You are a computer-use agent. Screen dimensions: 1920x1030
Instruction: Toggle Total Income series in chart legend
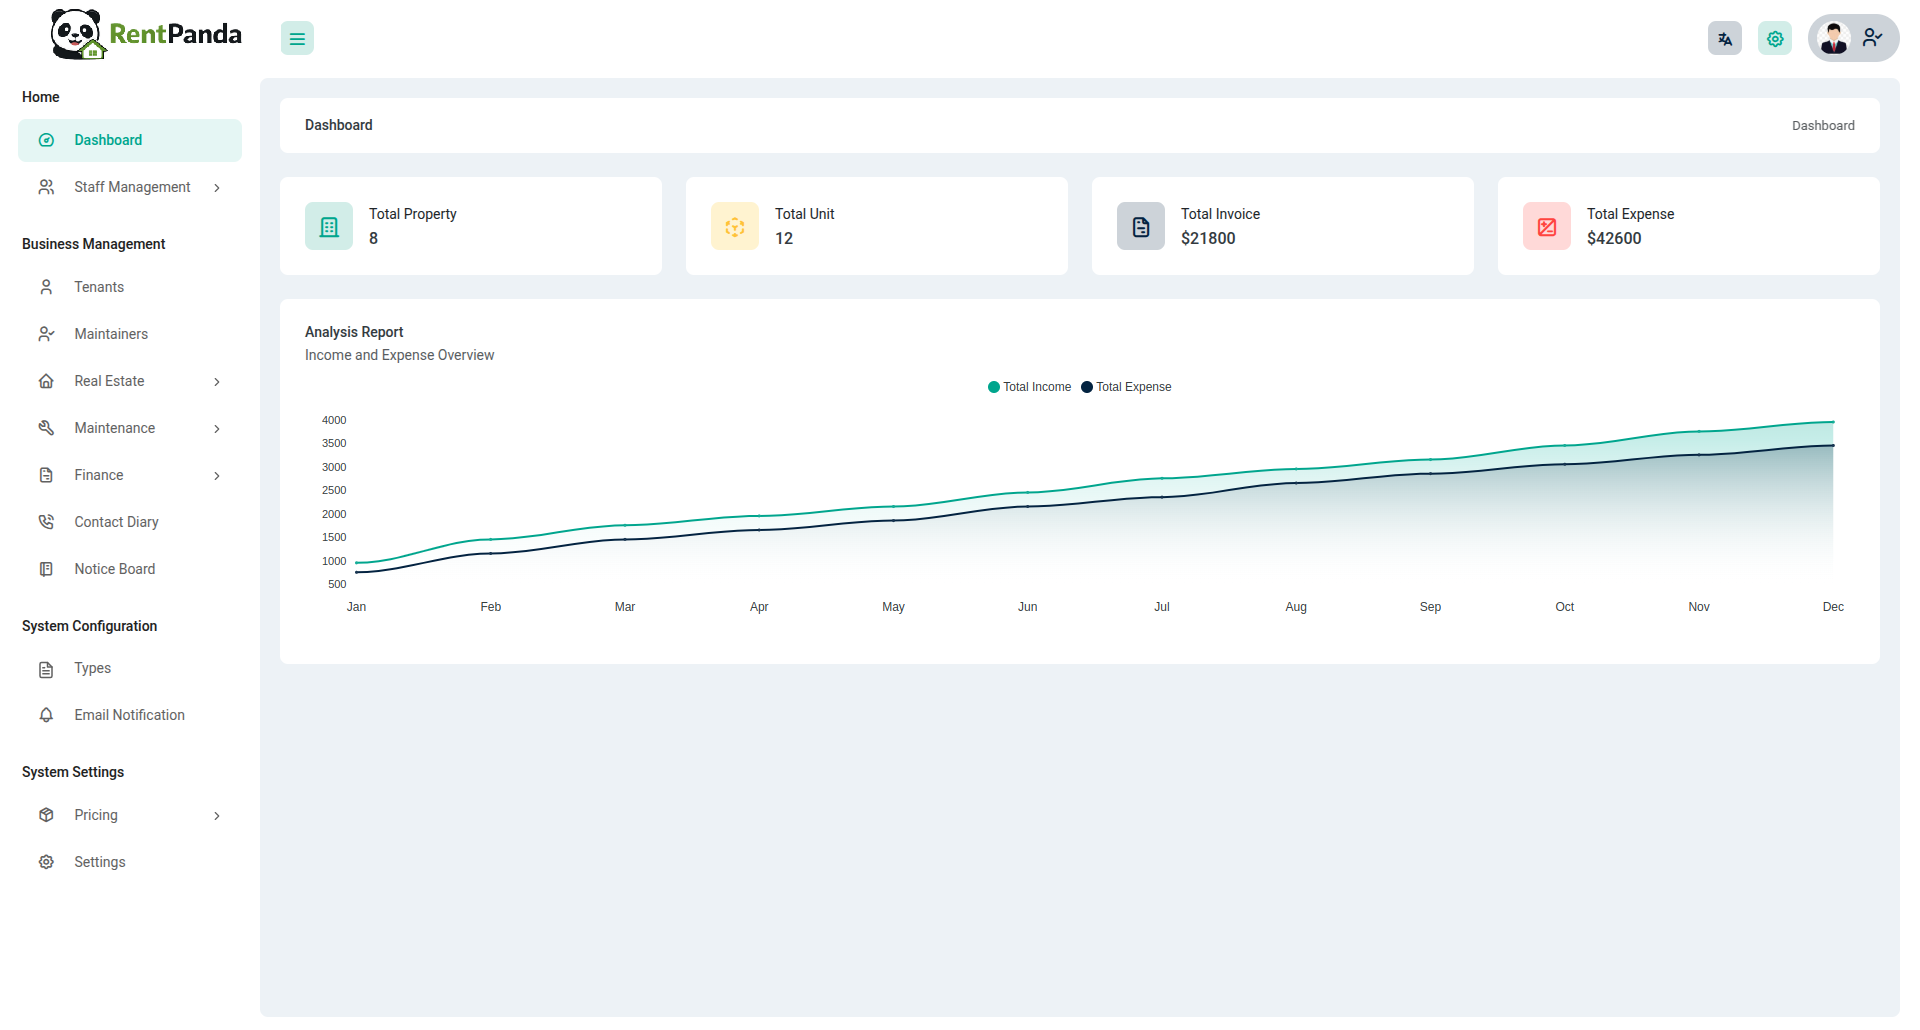[x=1030, y=387]
